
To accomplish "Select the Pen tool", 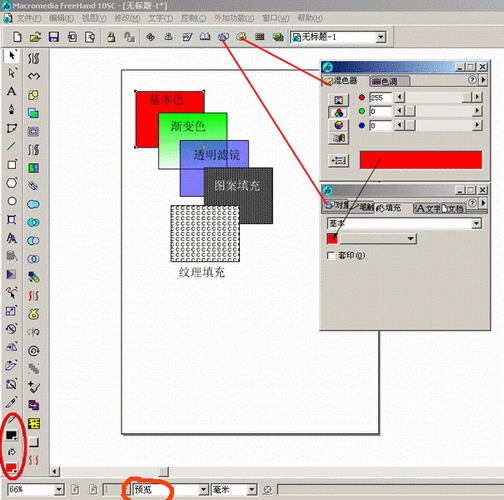I will (x=12, y=109).
